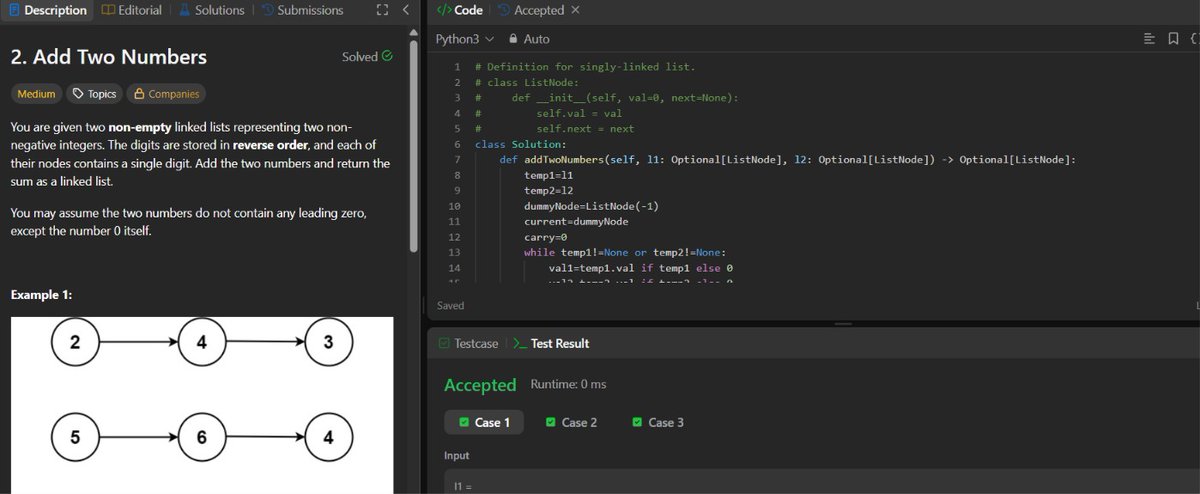Click the l1 input field
This screenshot has height=494, width=1200.
click(820, 482)
